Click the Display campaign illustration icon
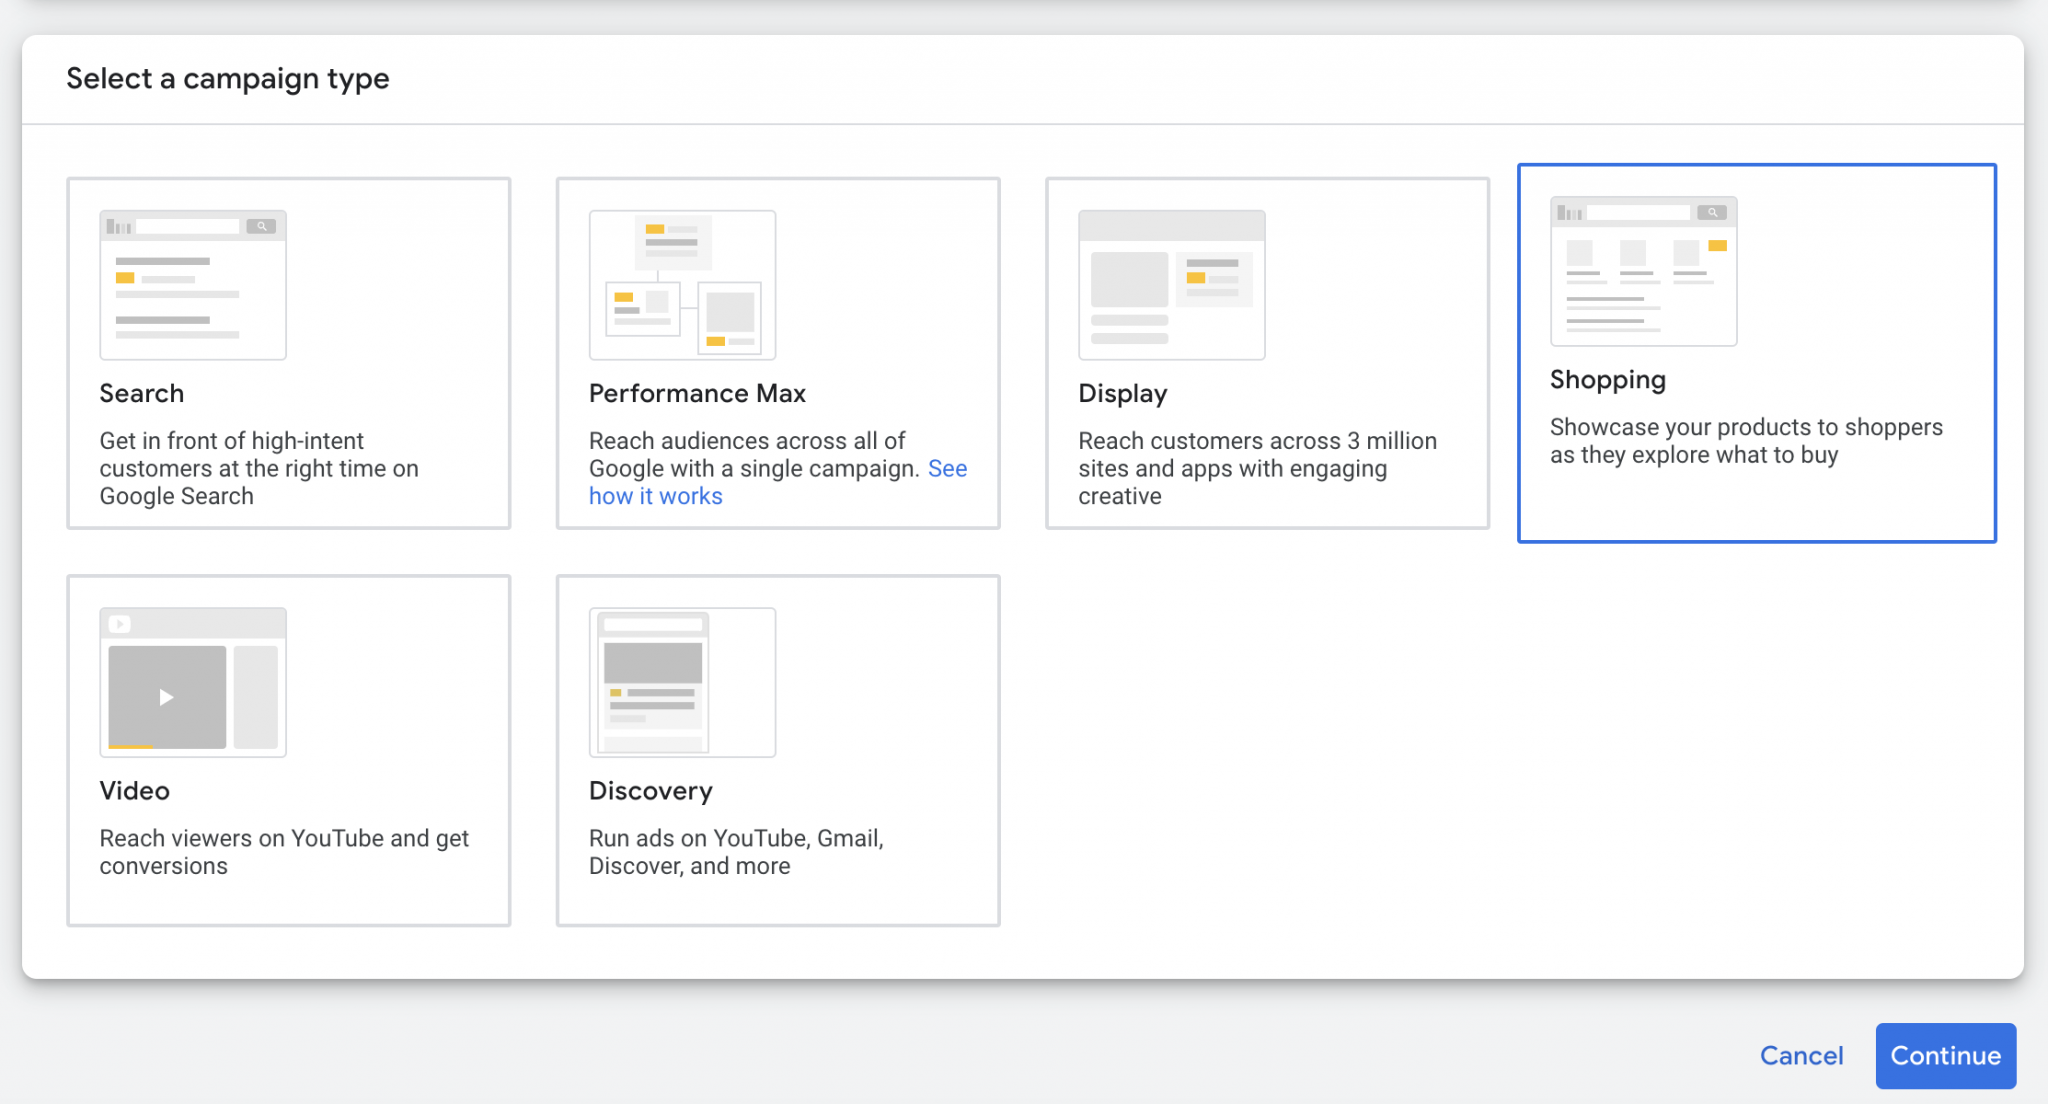This screenshot has width=2048, height=1104. 1171,285
